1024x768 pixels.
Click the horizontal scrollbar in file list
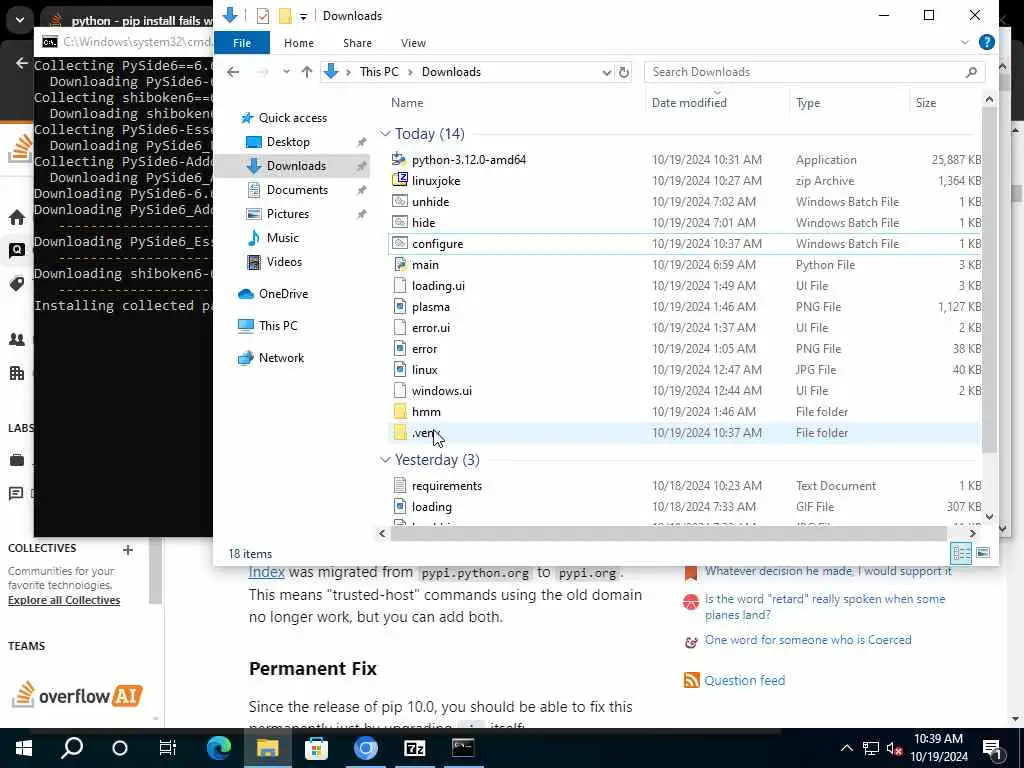coord(669,534)
